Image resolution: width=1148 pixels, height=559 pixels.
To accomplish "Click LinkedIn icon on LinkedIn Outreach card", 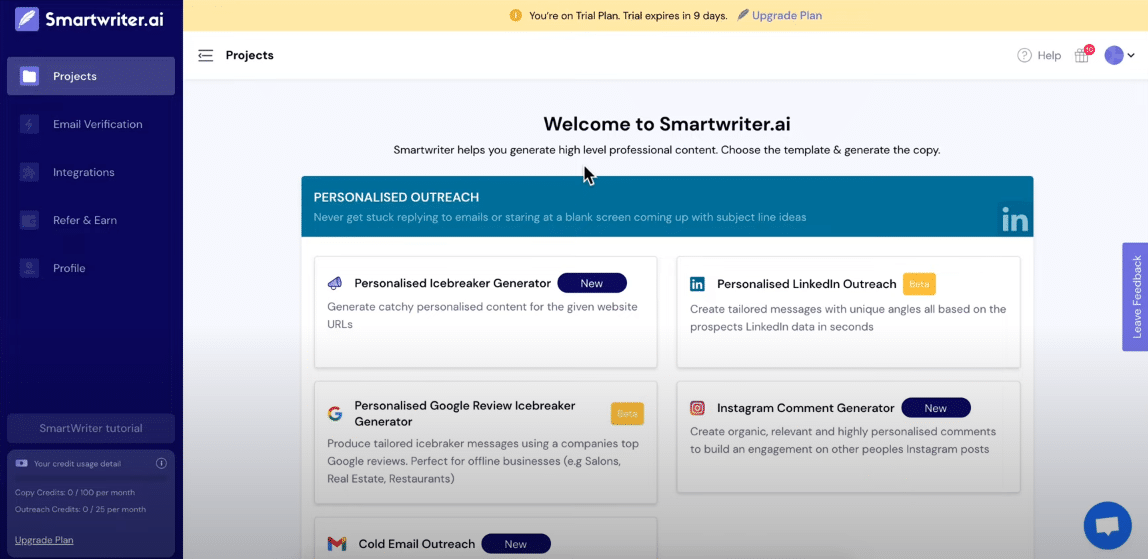I will pos(697,284).
